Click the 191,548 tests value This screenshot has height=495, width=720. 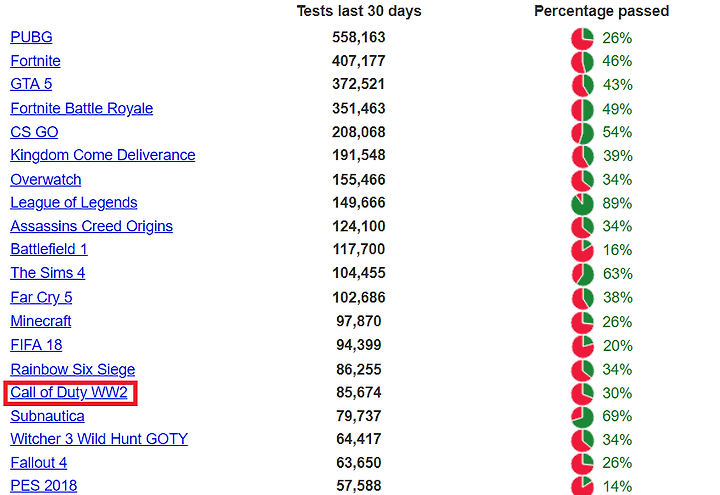[359, 155]
